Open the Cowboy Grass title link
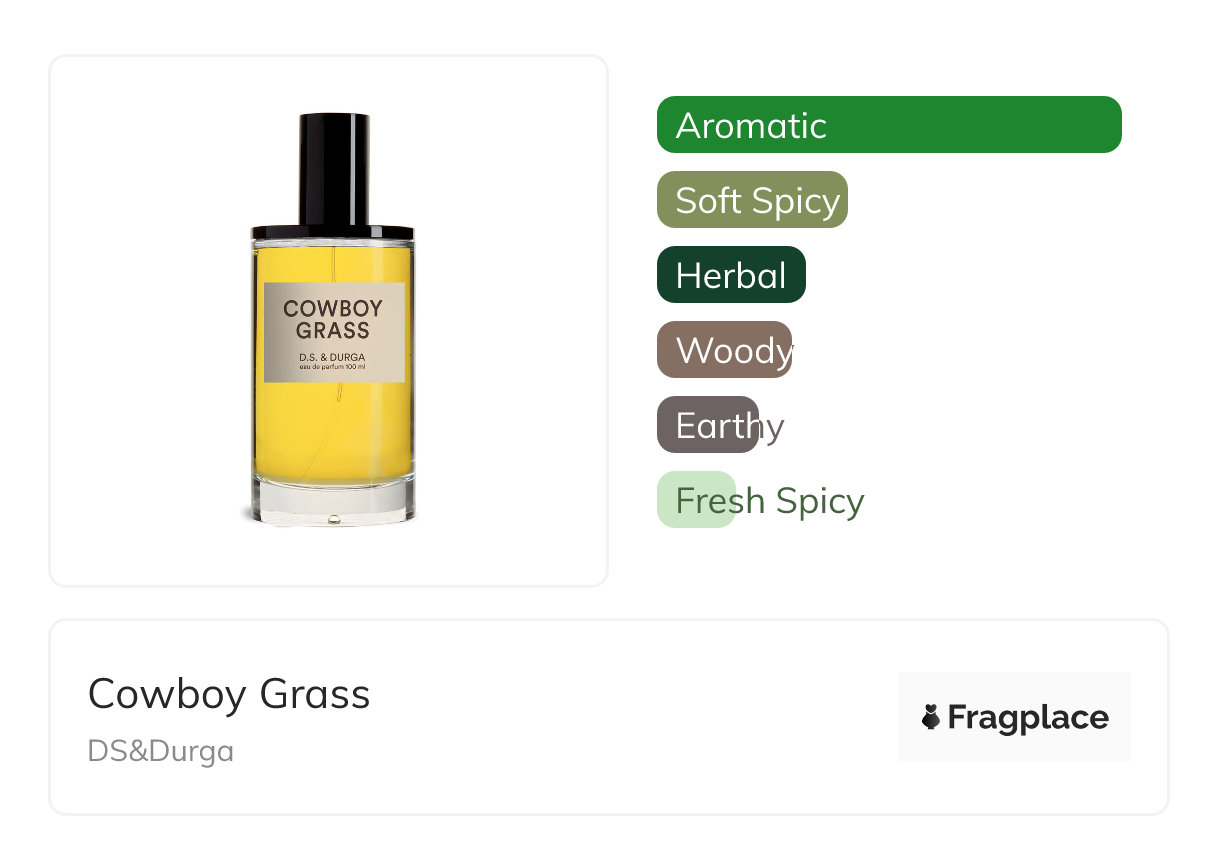This screenshot has height=864, width=1218. click(229, 694)
